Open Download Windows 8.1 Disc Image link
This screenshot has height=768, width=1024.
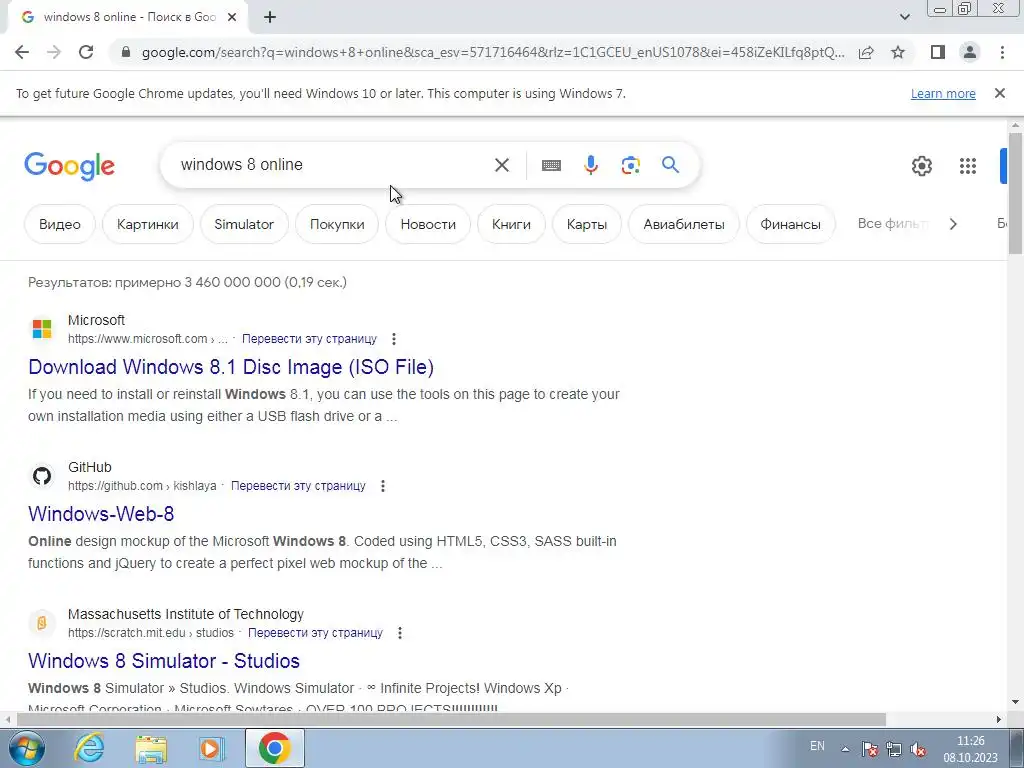[x=231, y=367]
